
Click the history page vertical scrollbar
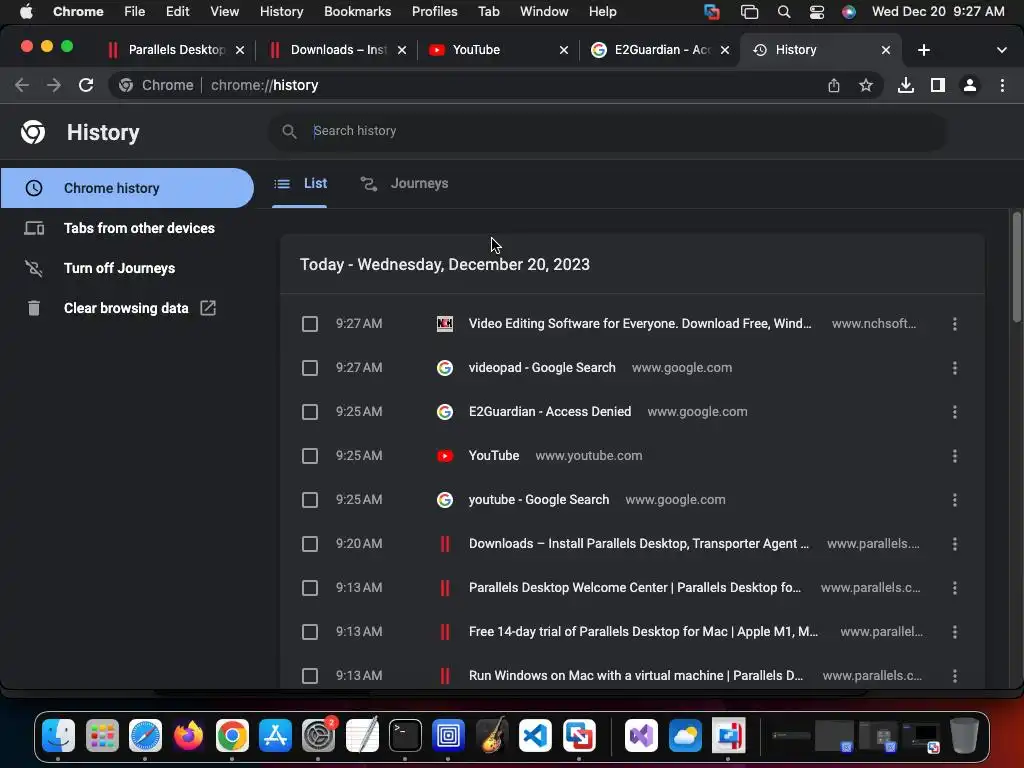[1016, 266]
